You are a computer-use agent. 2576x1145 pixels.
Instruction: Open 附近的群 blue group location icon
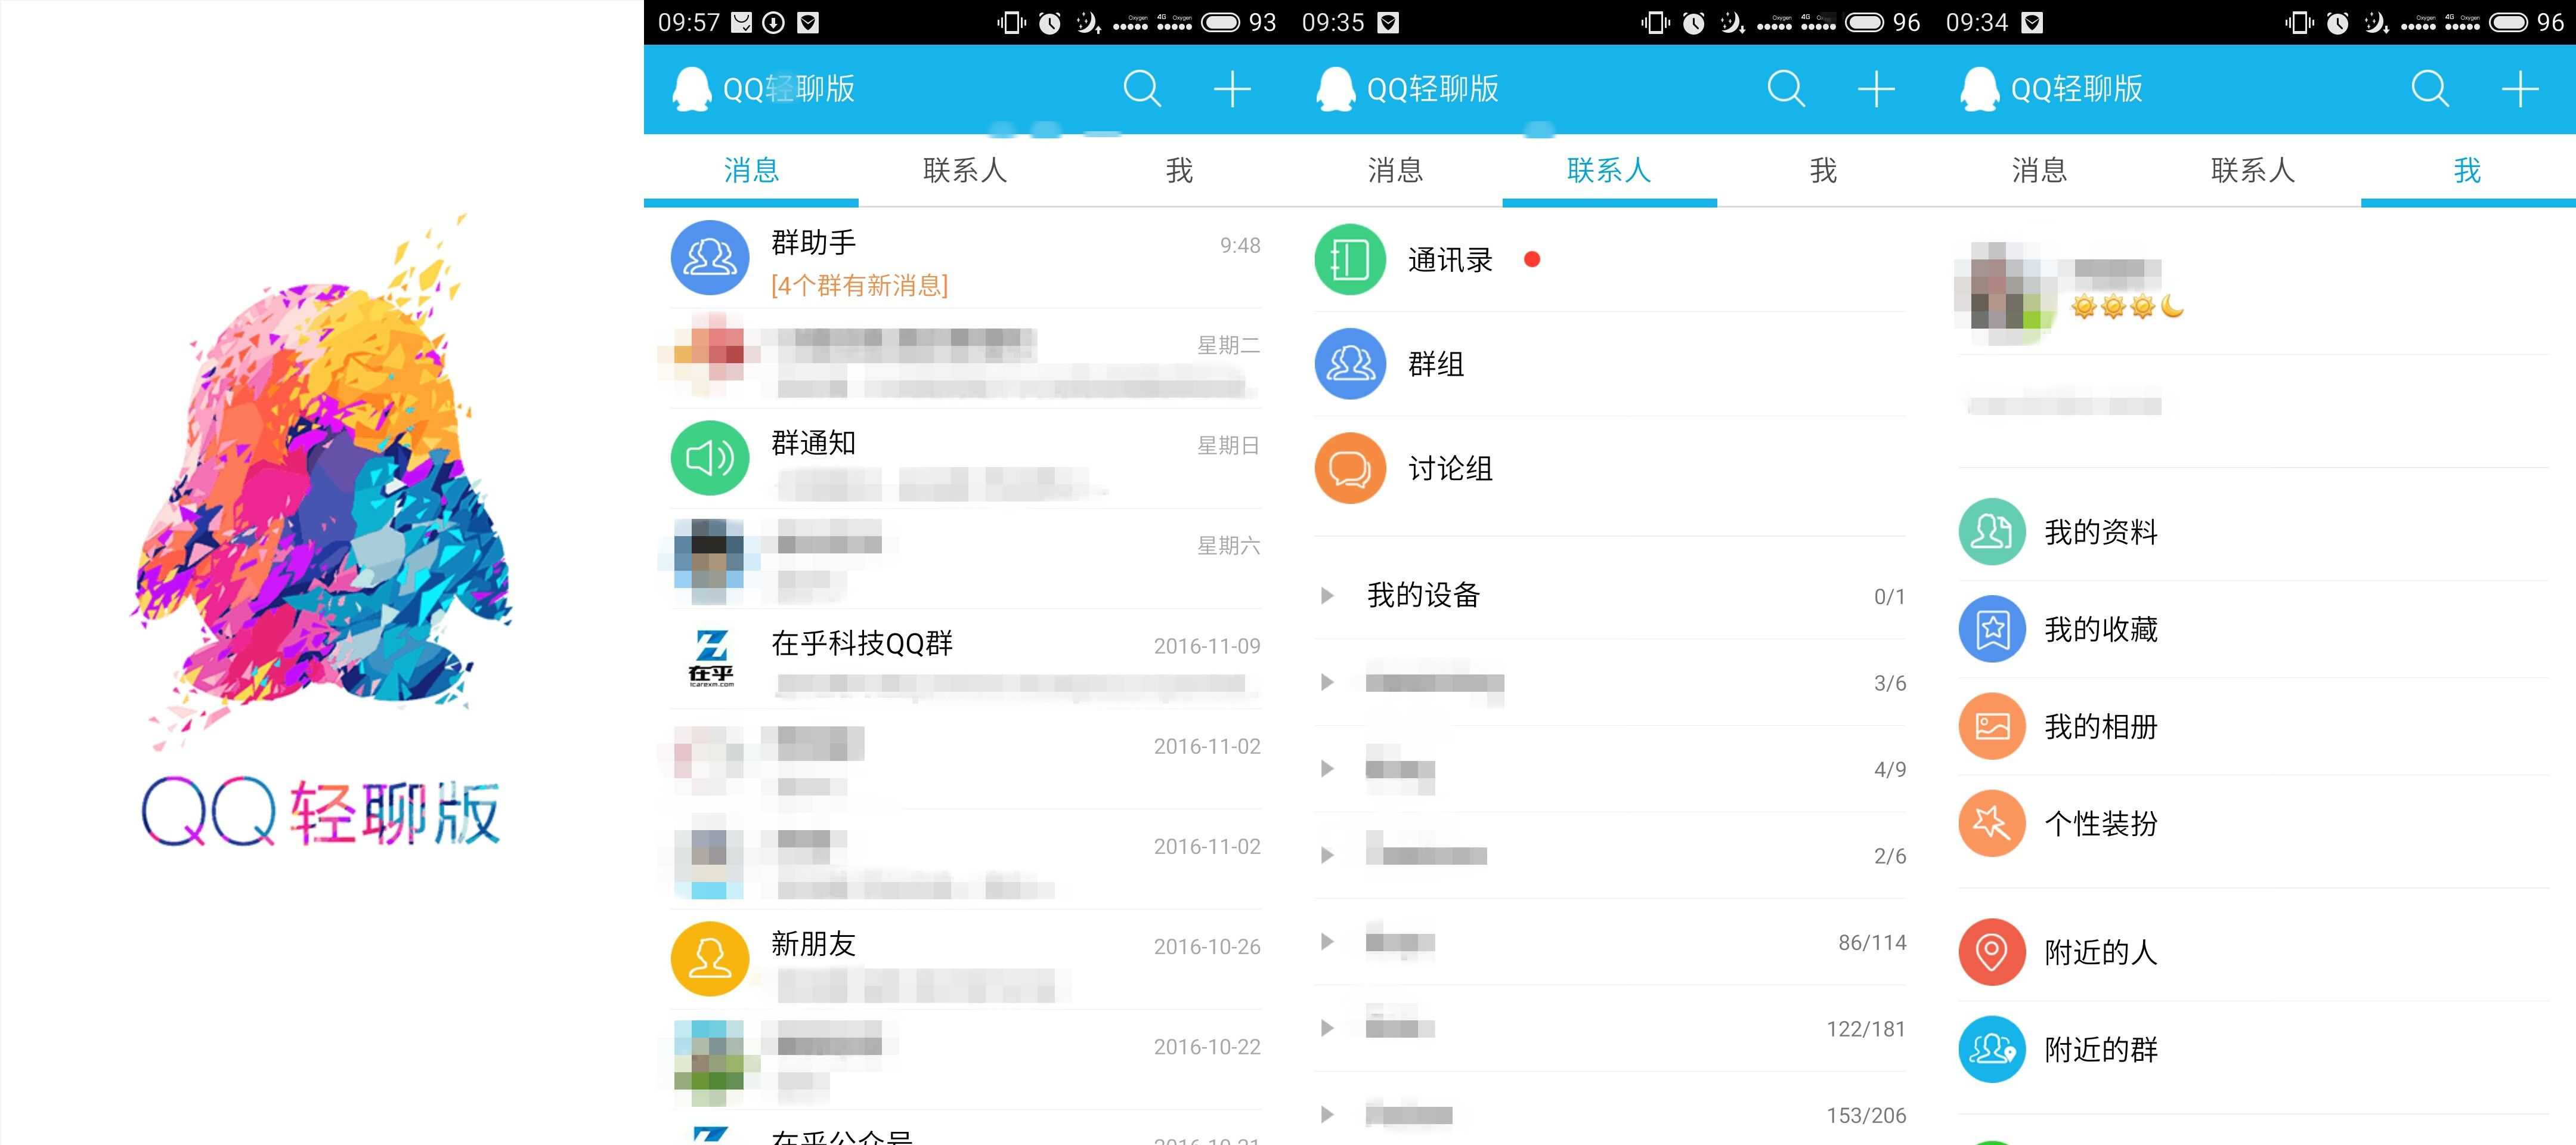tap(1992, 1049)
